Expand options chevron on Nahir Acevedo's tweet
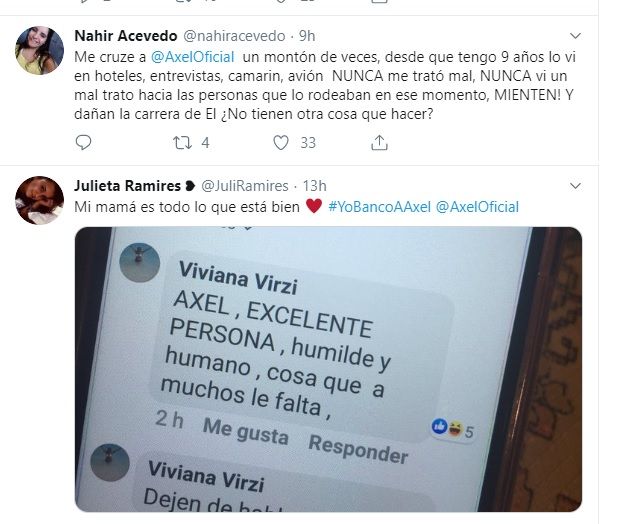This screenshot has width=633, height=524. click(575, 36)
